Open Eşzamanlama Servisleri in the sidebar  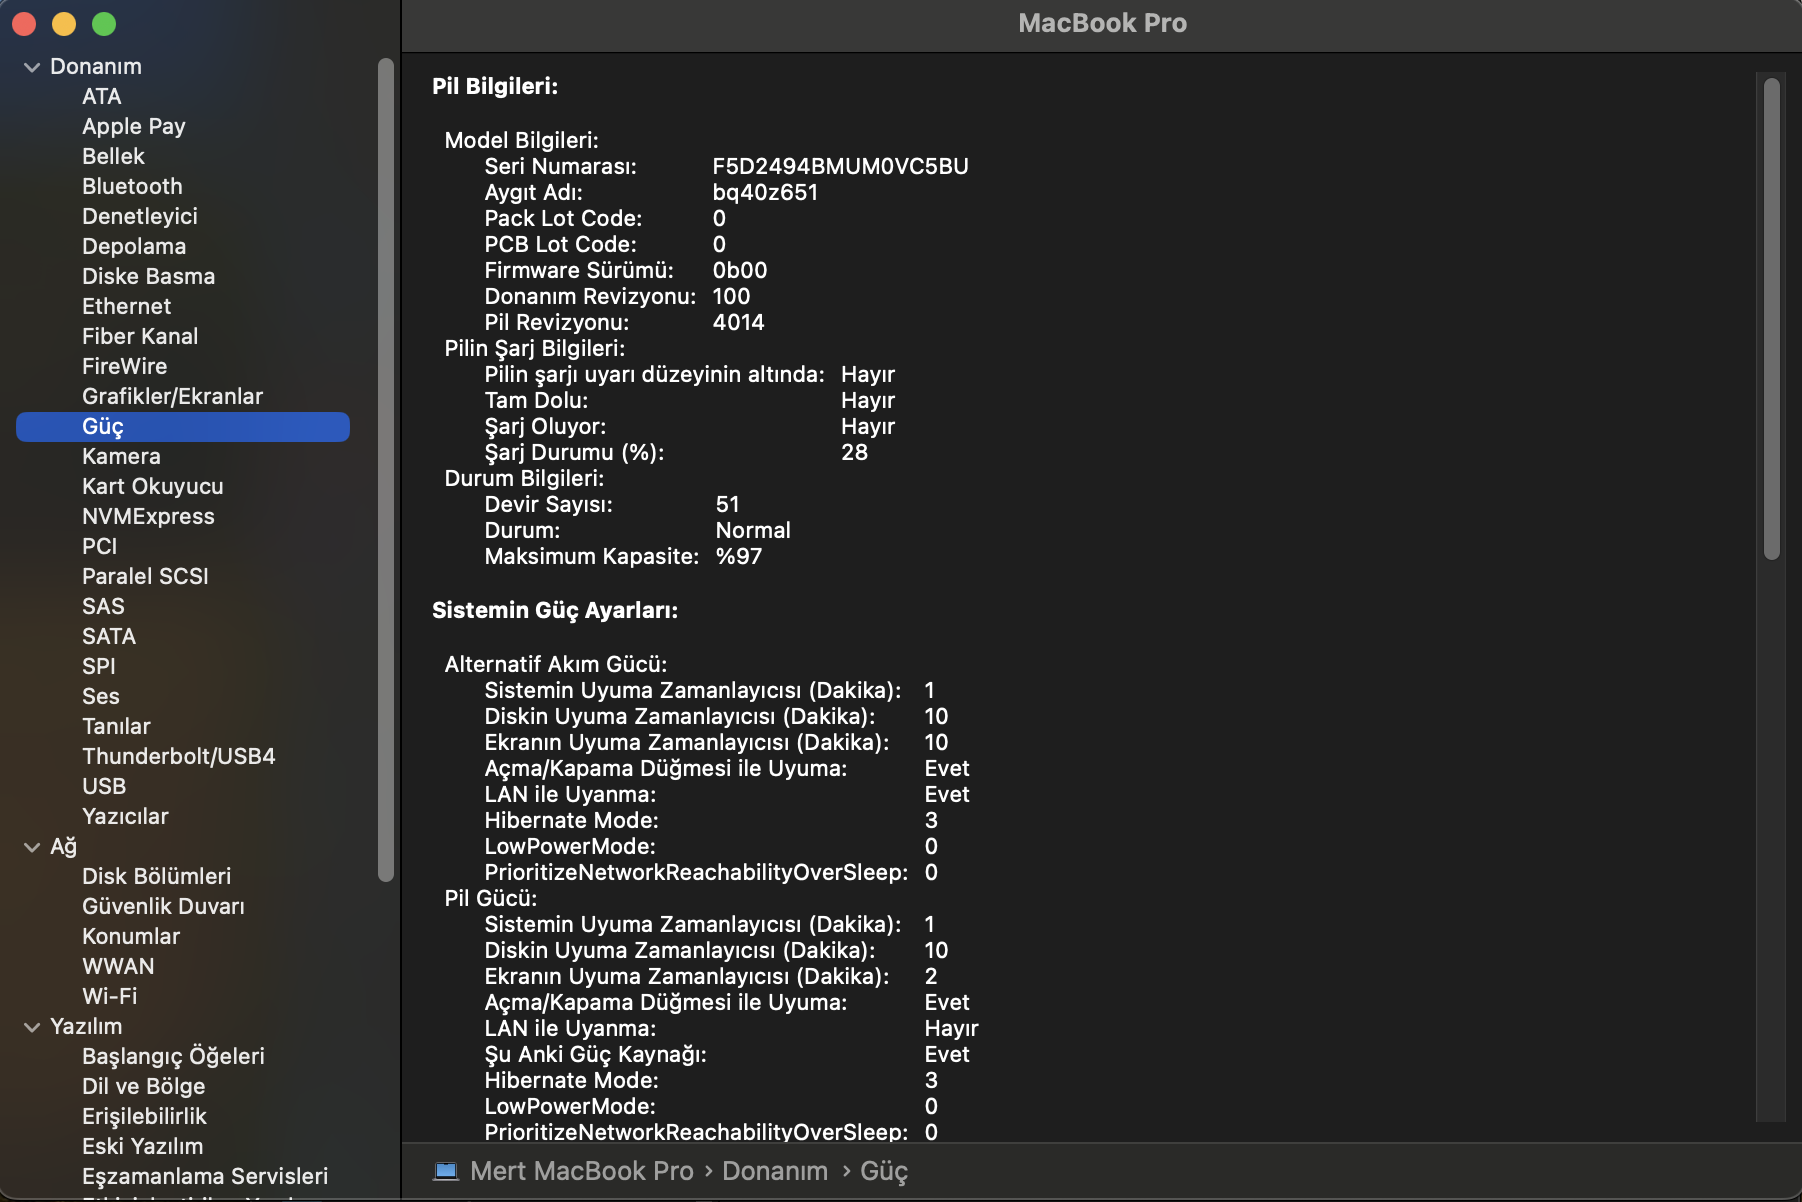click(x=205, y=1176)
